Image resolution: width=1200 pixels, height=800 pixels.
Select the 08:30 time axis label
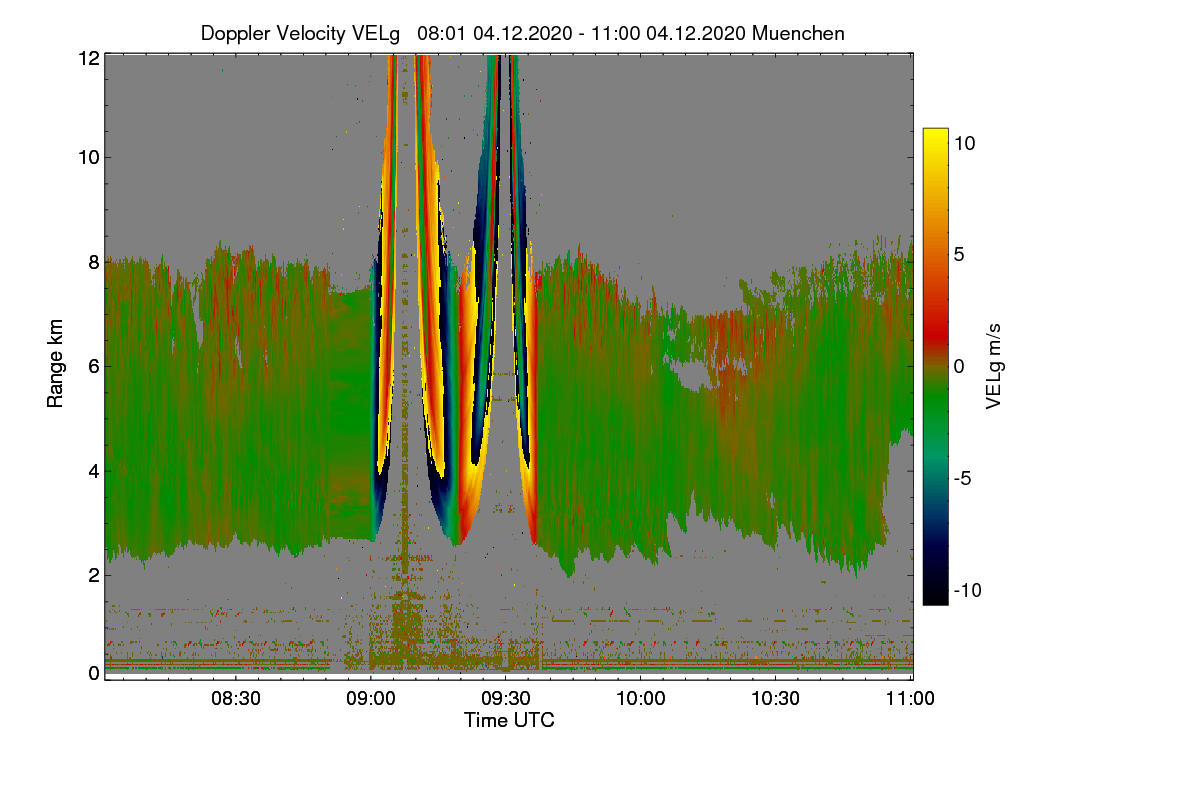click(x=236, y=699)
